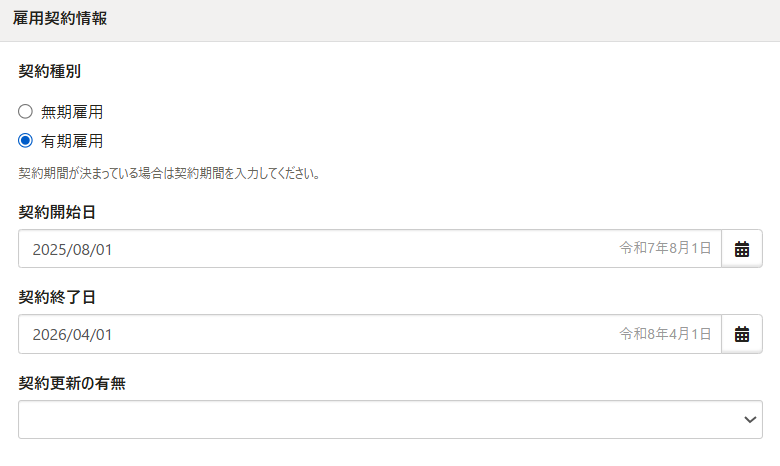
Task: Click the 契約終了日 field label
Action: (57, 297)
